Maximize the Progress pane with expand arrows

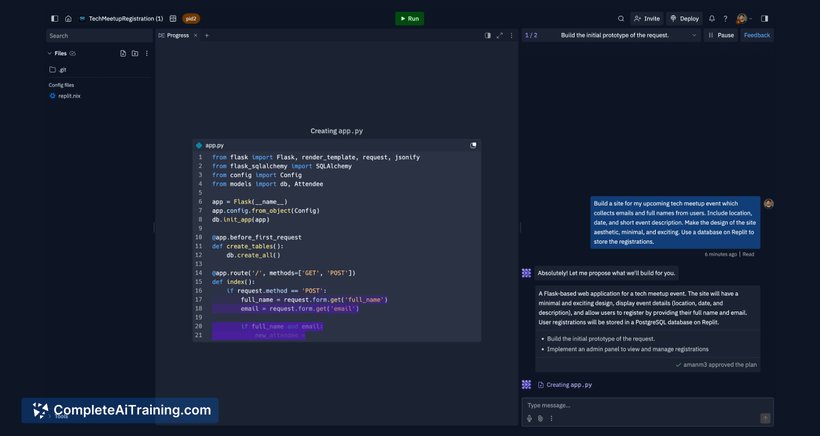tap(499, 36)
